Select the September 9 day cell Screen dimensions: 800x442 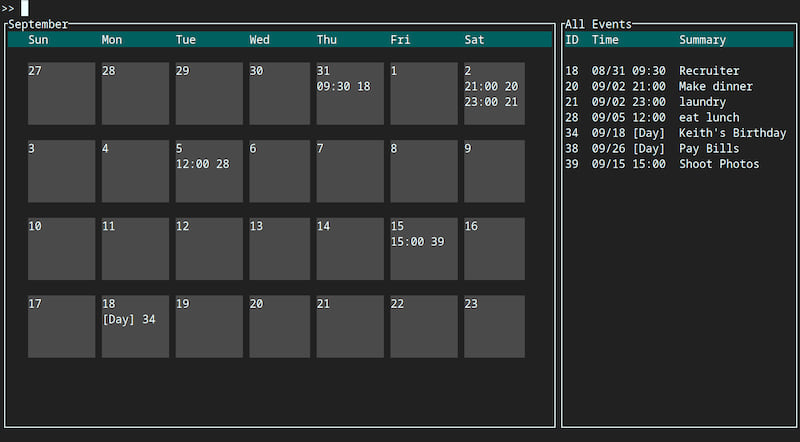[494, 171]
